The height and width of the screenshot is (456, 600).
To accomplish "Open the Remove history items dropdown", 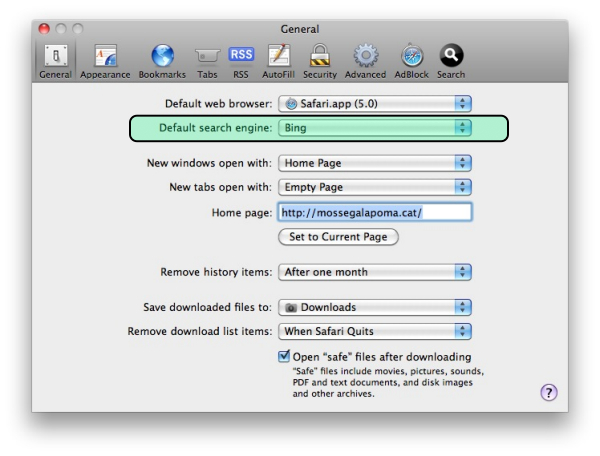I will [x=375, y=272].
